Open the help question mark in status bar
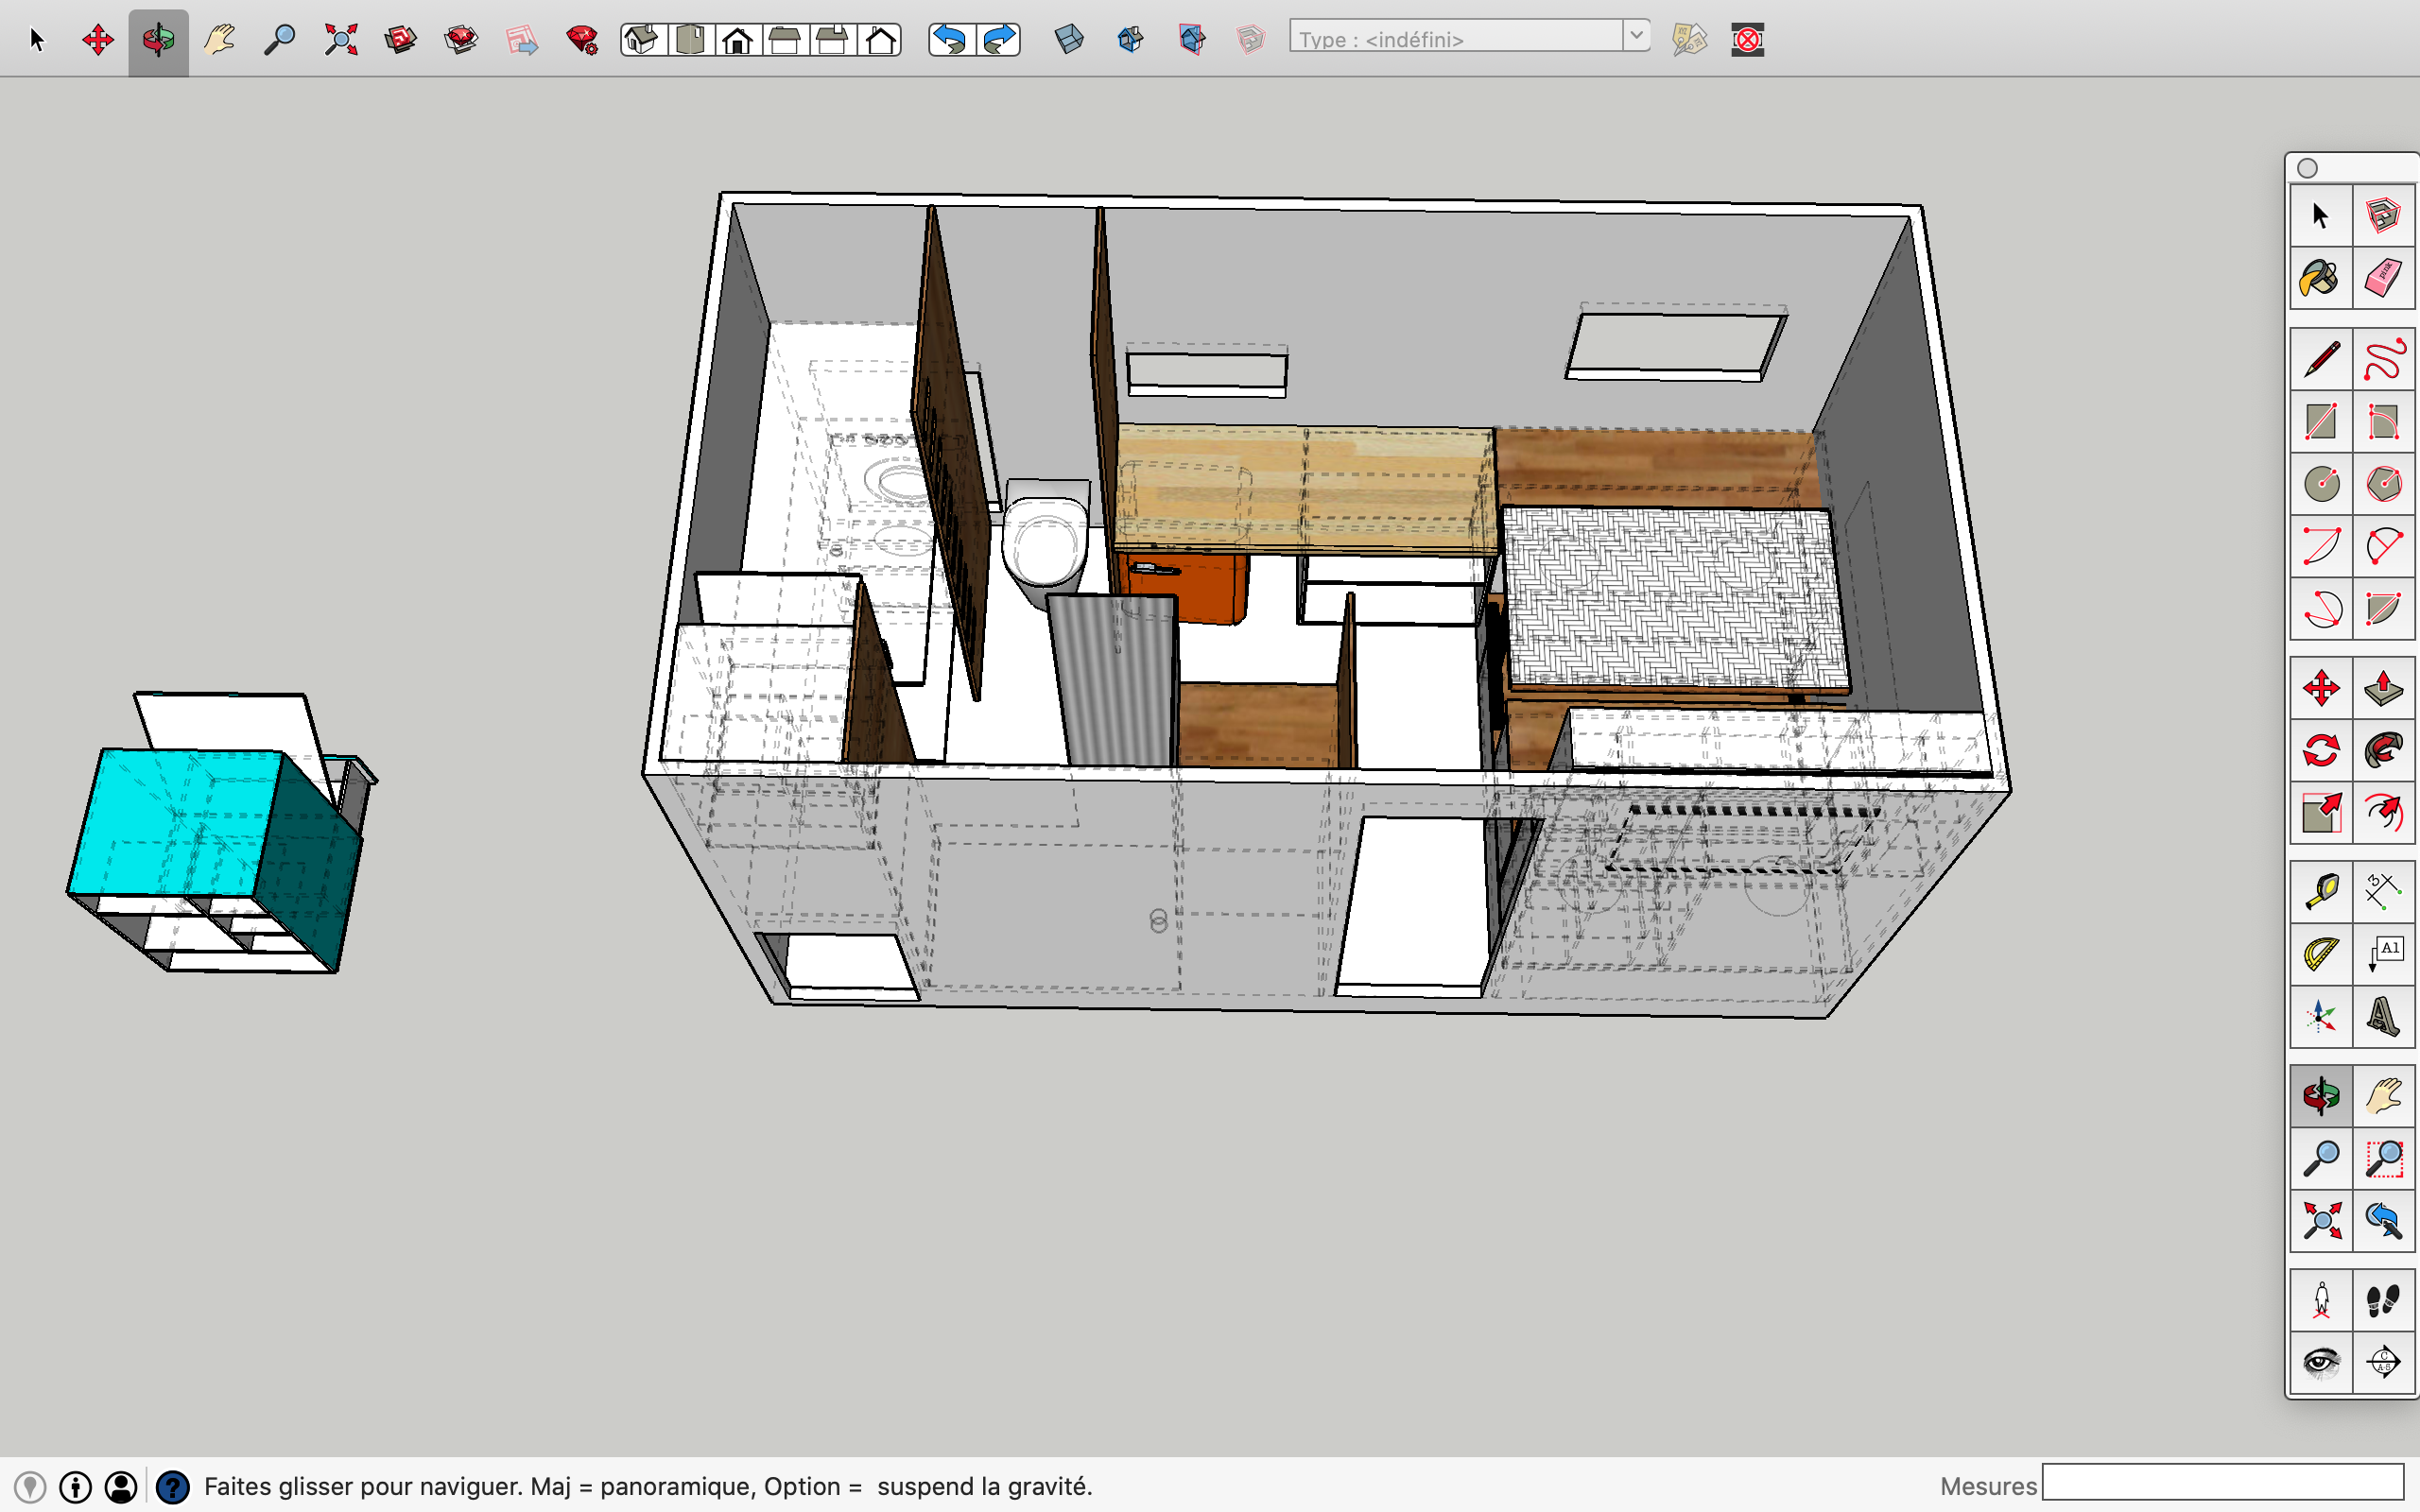The image size is (2420, 1512). [x=173, y=1487]
